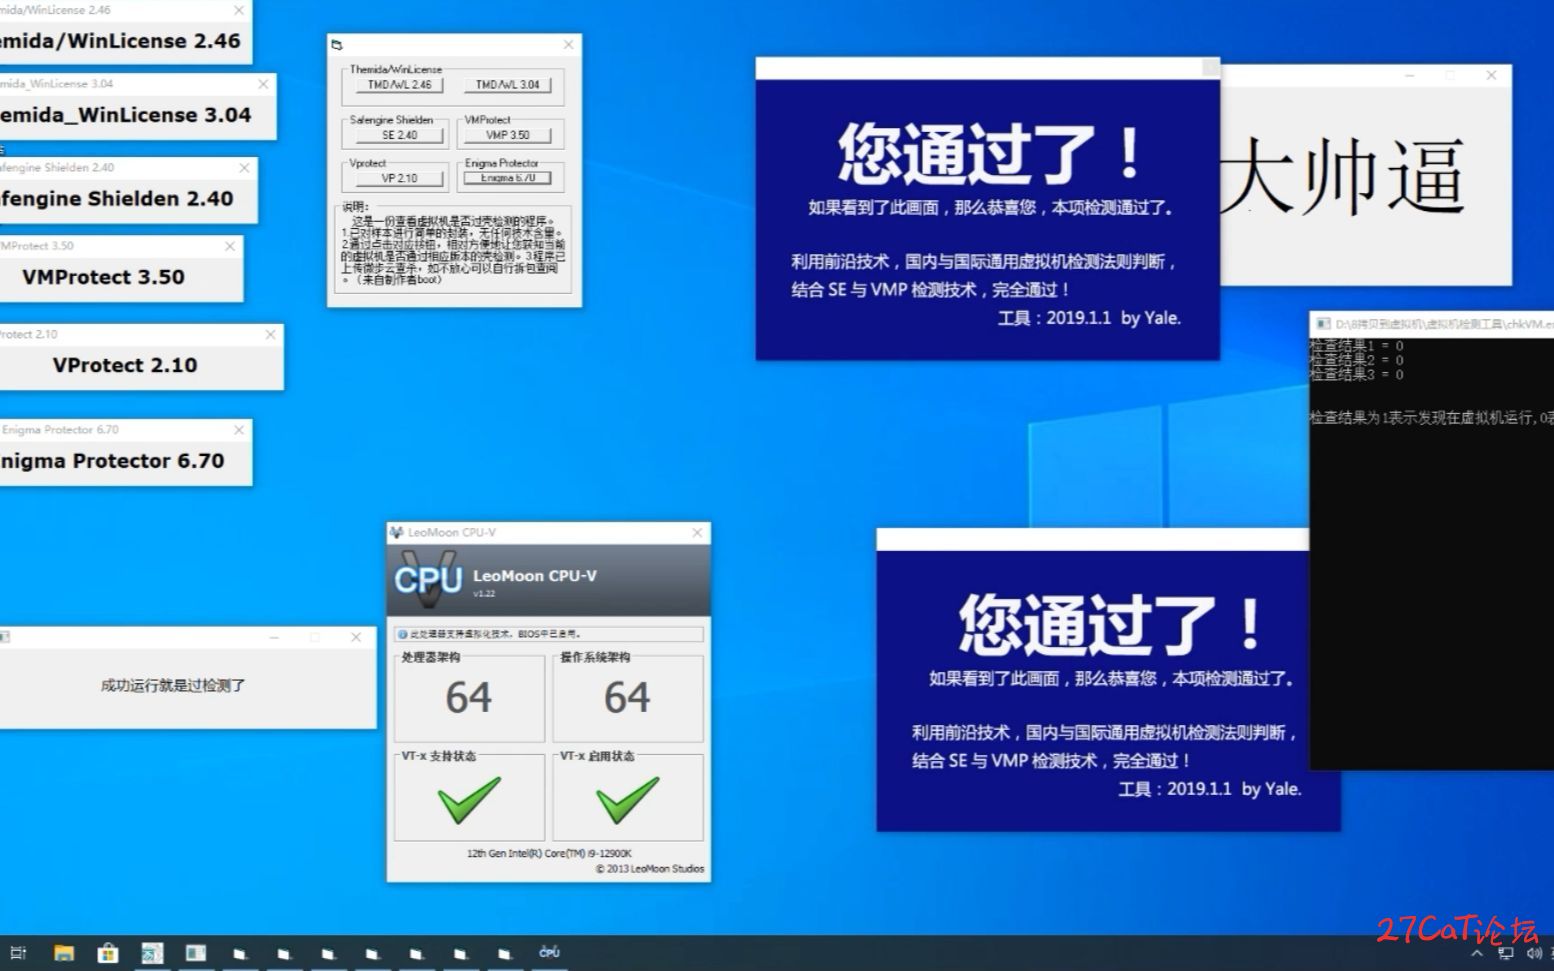Close the Themida_WinLicense 3.04 window
The image size is (1554, 971).
pos(263,84)
